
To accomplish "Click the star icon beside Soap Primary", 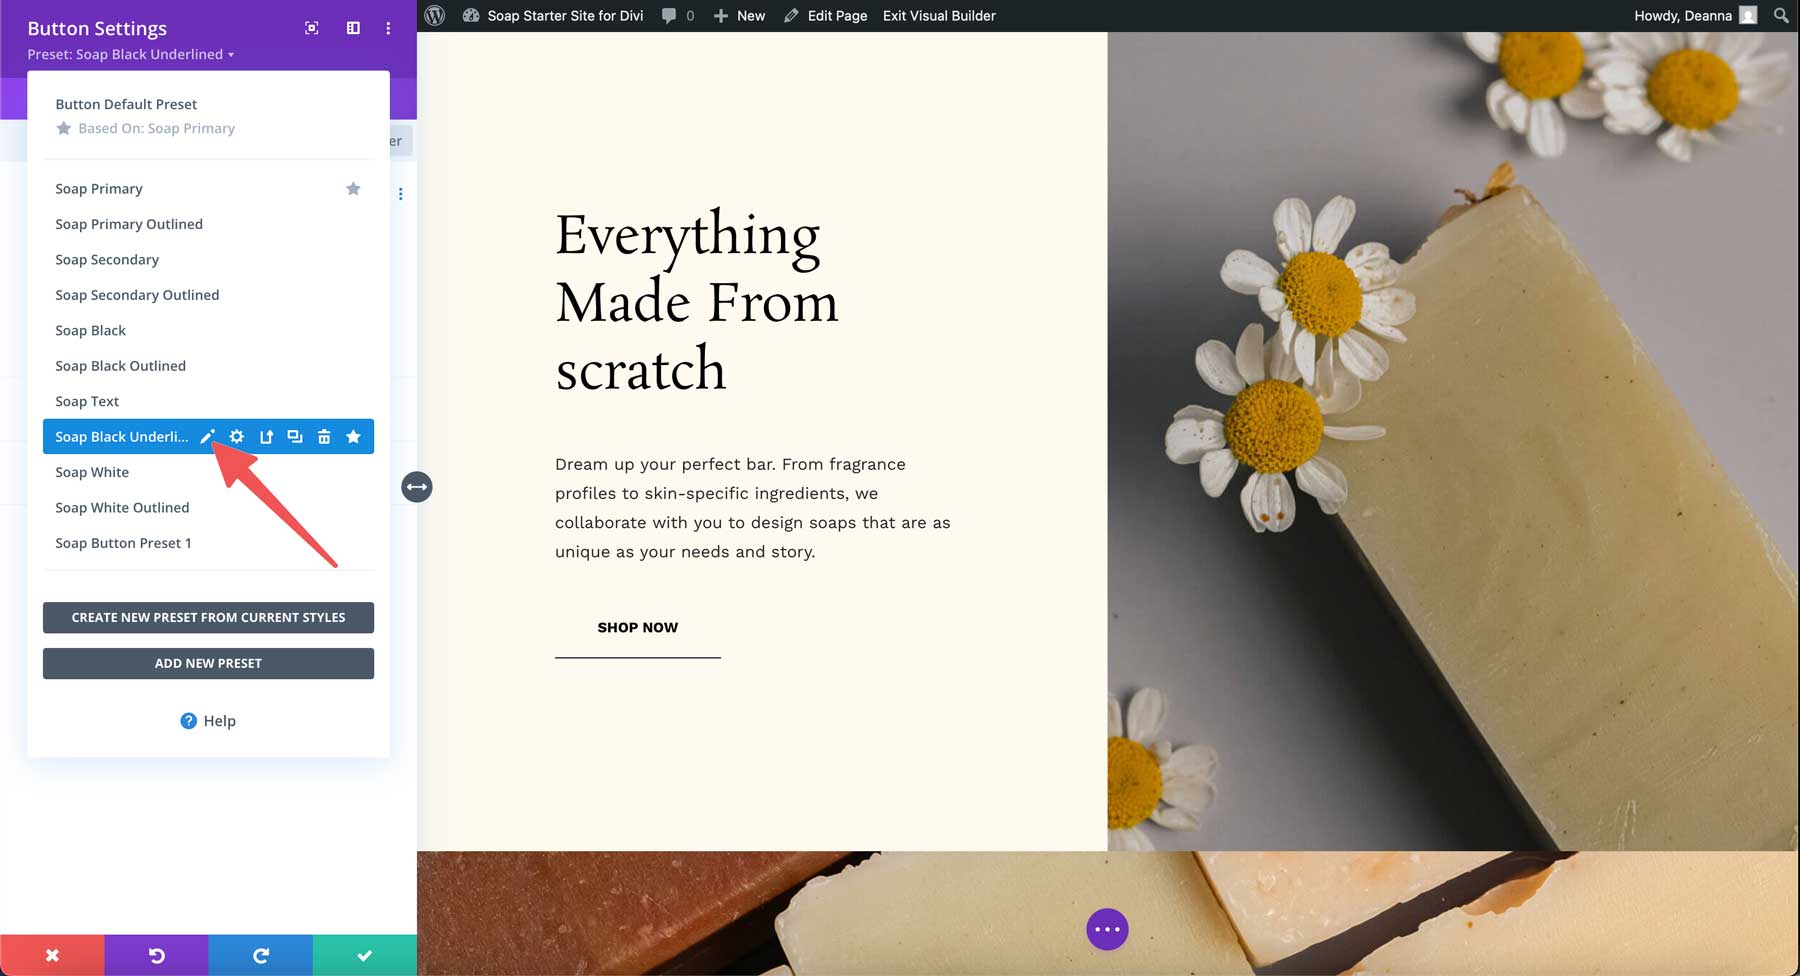I will point(353,189).
